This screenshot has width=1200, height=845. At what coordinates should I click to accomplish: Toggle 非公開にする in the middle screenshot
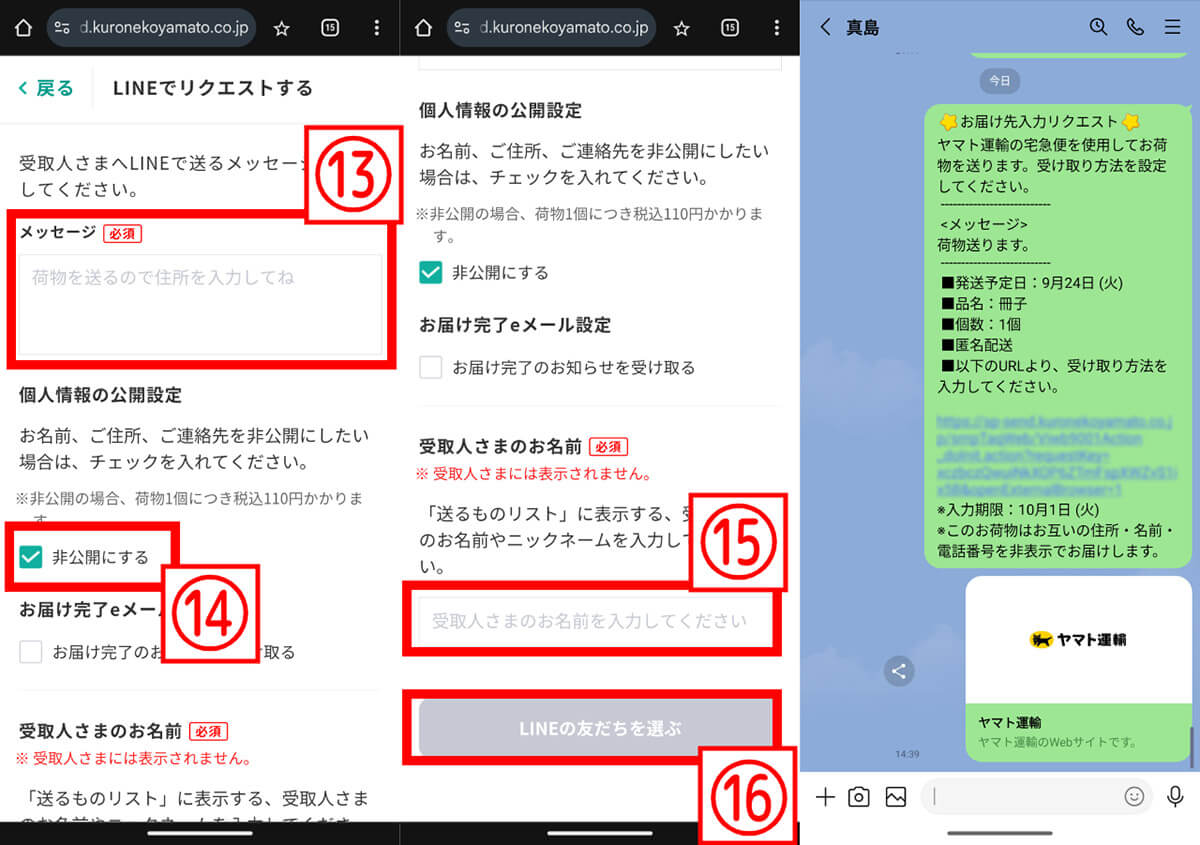433,271
